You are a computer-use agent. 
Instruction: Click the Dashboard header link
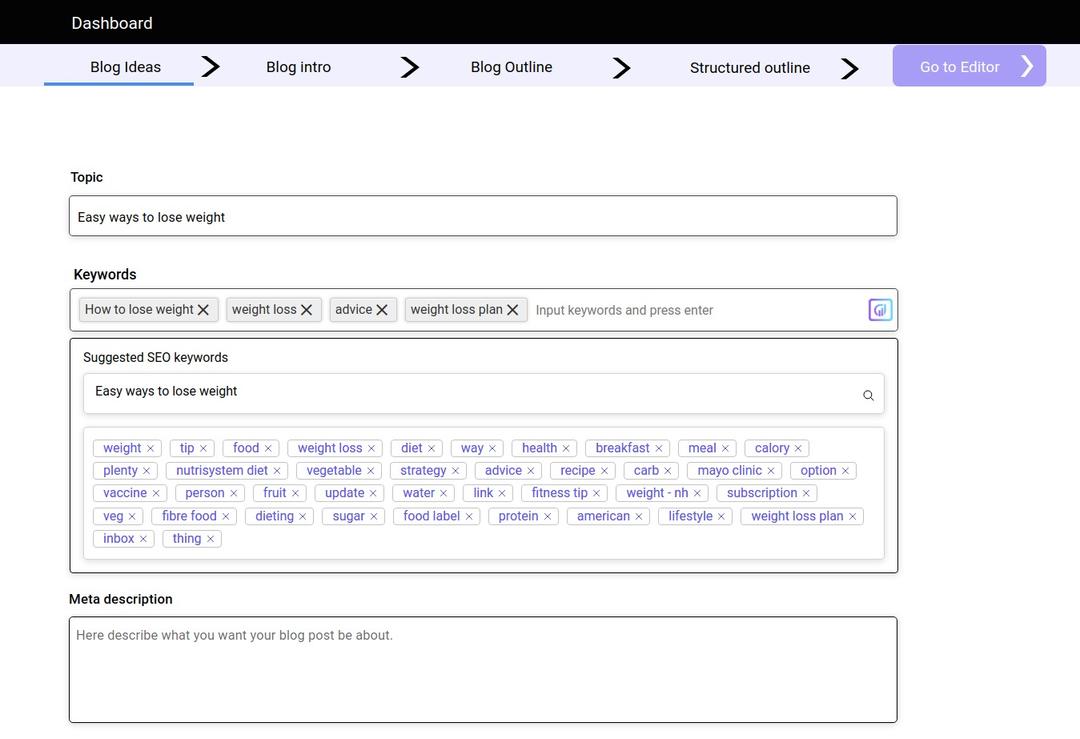coord(112,23)
